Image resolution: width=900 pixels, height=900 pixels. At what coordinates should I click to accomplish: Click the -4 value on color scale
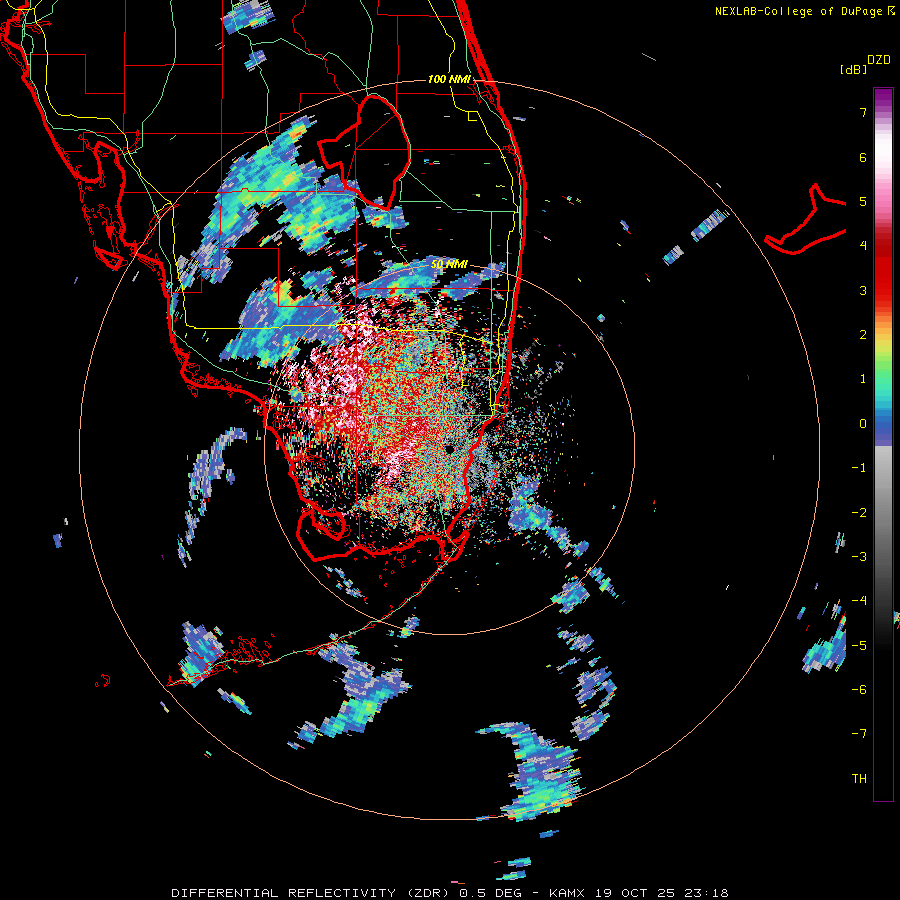(859, 601)
